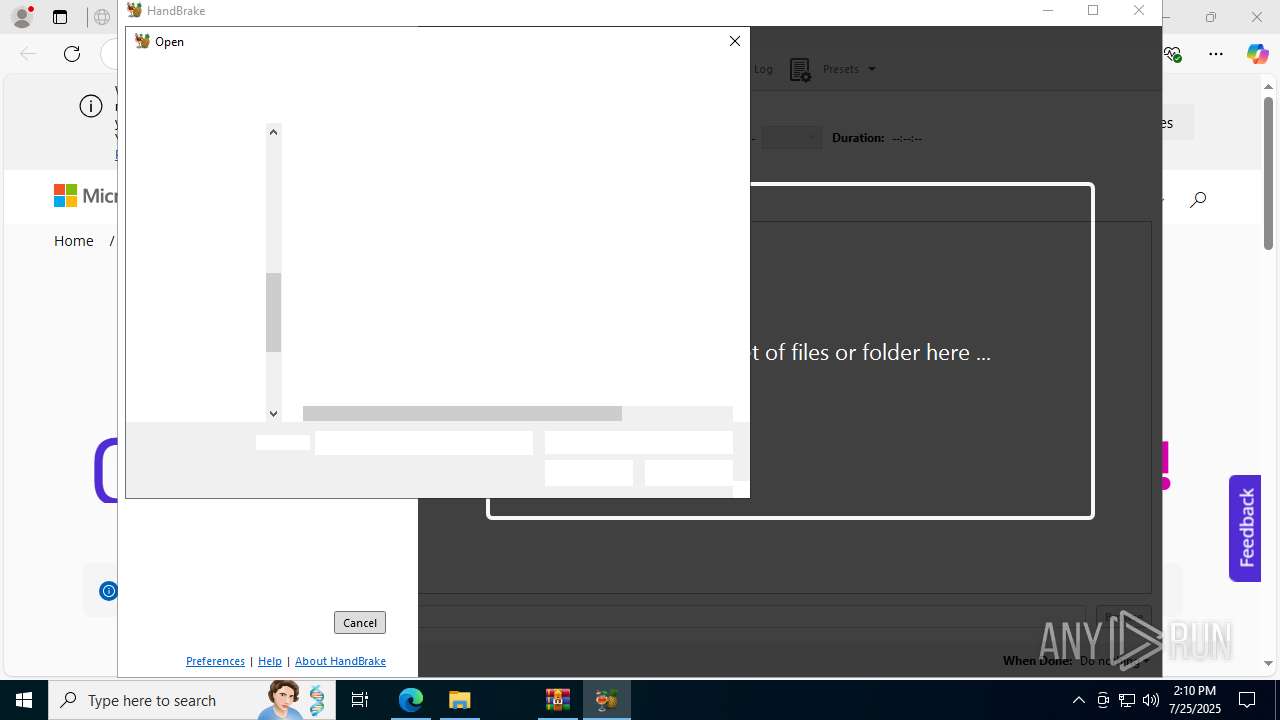Click the blue info icon on lower webpage
The height and width of the screenshot is (720, 1280).
click(109, 591)
